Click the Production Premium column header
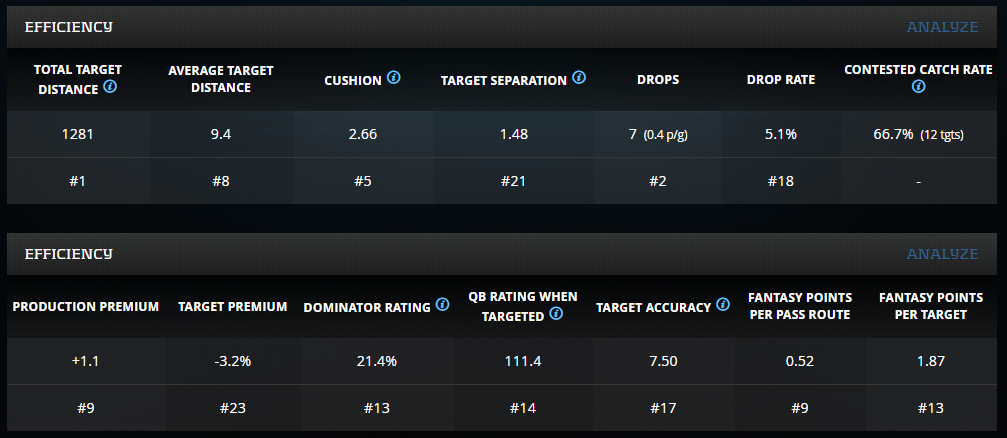 86,306
